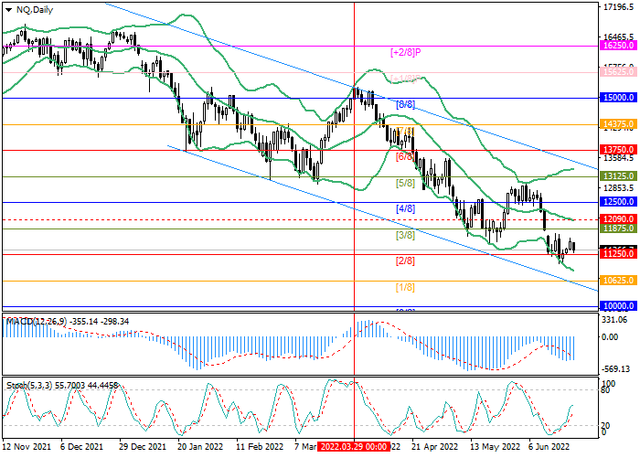This screenshot has height=457, width=640.
Task: Select the 331.06 MACD scale value
Action: (x=616, y=320)
